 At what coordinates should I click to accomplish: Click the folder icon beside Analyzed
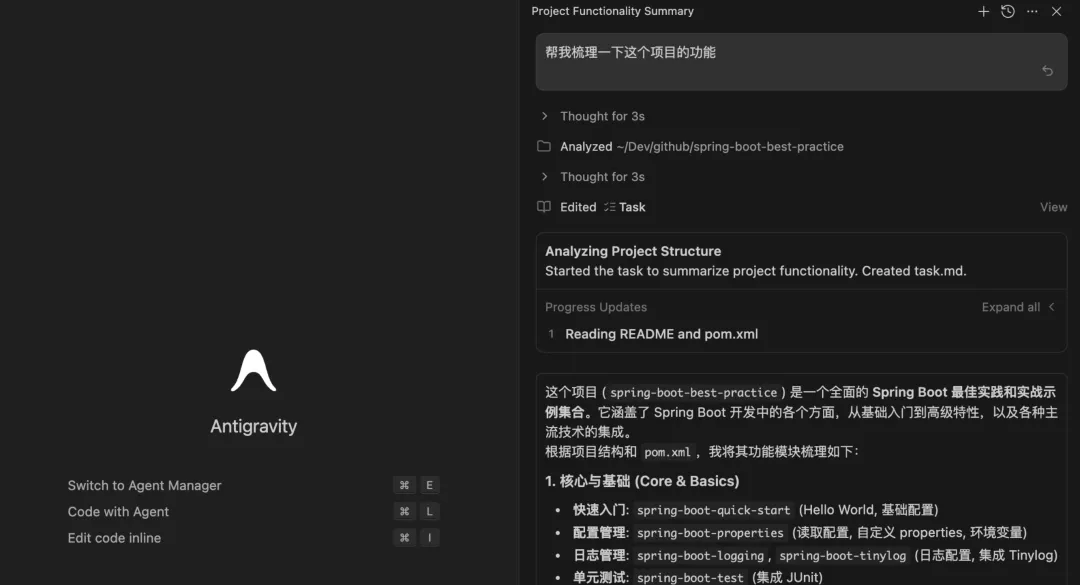[544, 146]
